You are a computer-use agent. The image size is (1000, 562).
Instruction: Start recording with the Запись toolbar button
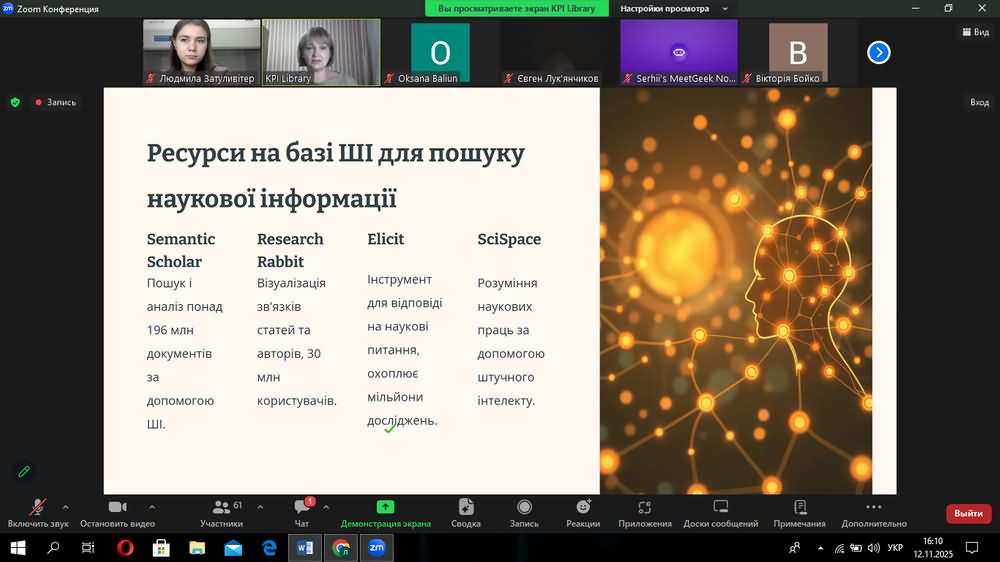tap(524, 512)
